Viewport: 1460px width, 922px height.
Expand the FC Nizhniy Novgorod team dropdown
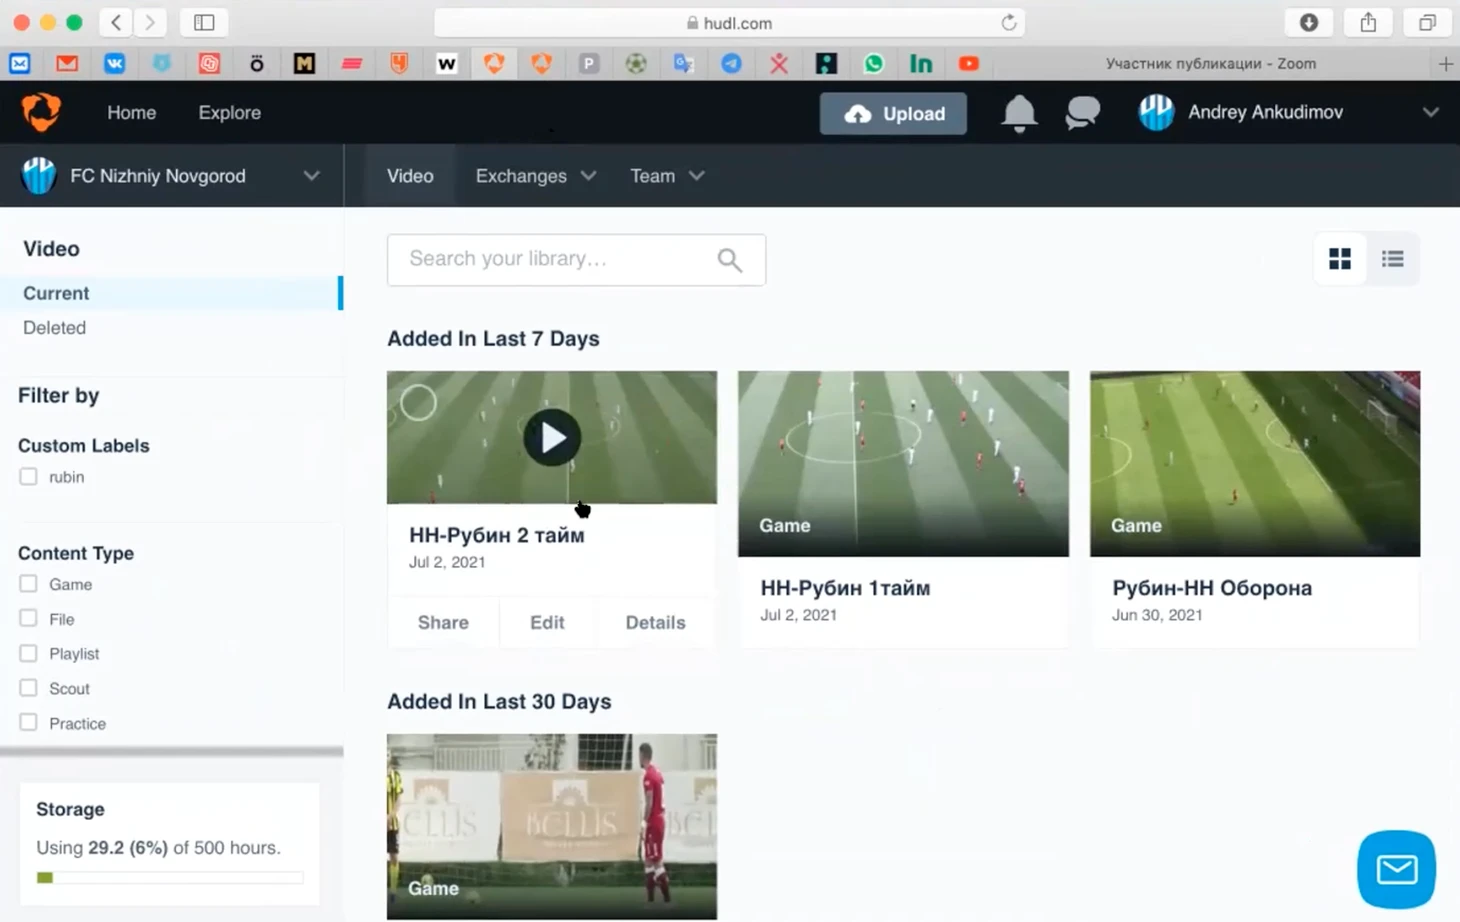(x=311, y=176)
